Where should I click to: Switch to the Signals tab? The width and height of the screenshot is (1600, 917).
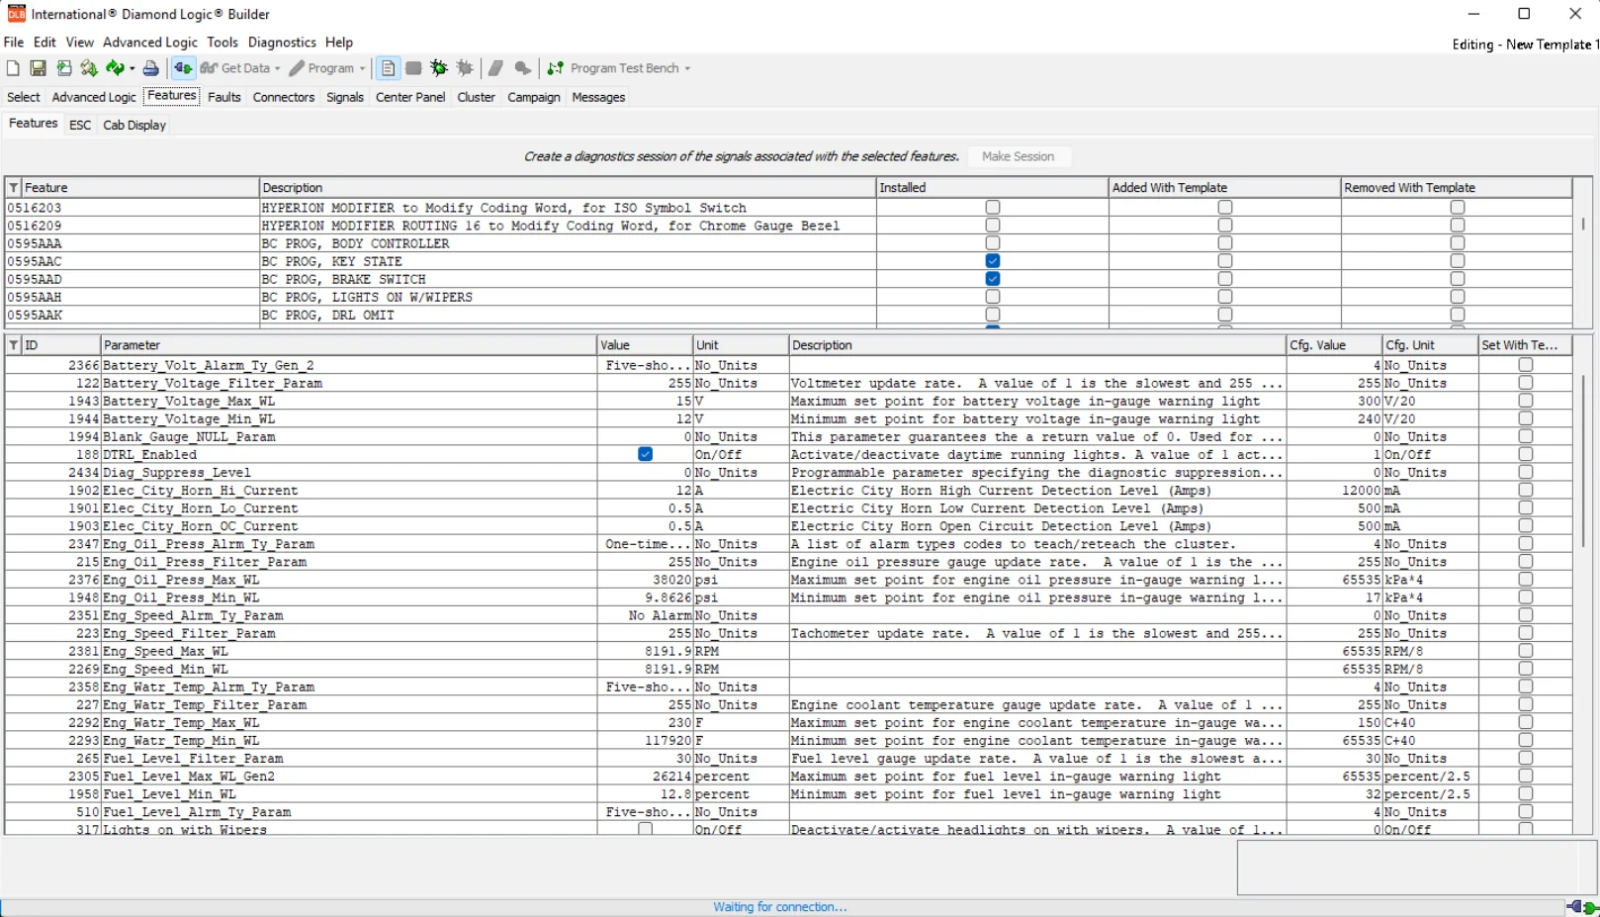pos(345,97)
